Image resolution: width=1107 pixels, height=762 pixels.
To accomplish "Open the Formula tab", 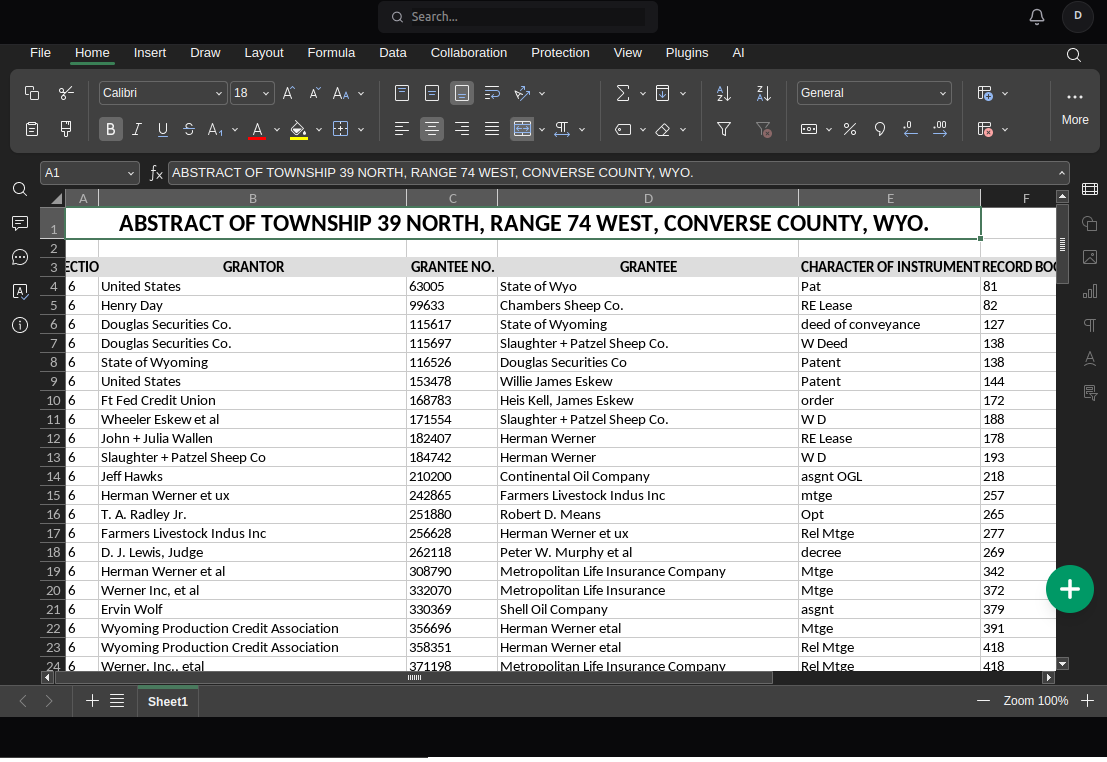I will [x=331, y=53].
